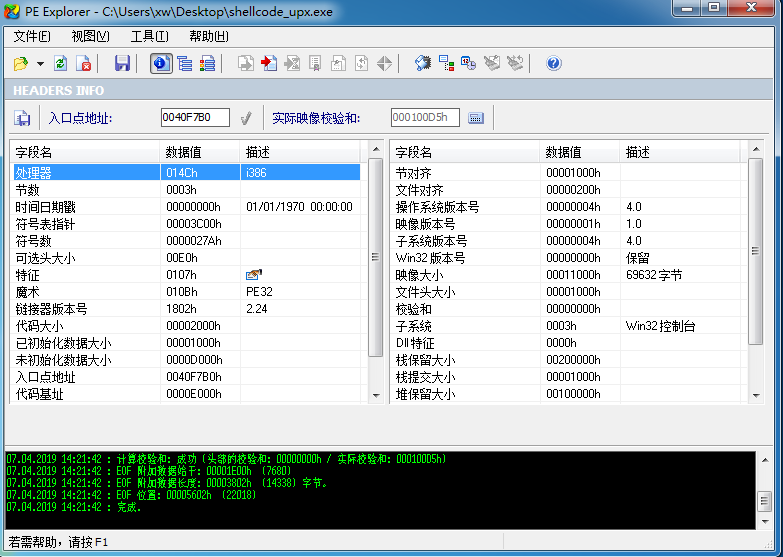This screenshot has width=783, height=557.
Task: Click second grayed brush-cleanup icon with arrow
Action: 515,63
